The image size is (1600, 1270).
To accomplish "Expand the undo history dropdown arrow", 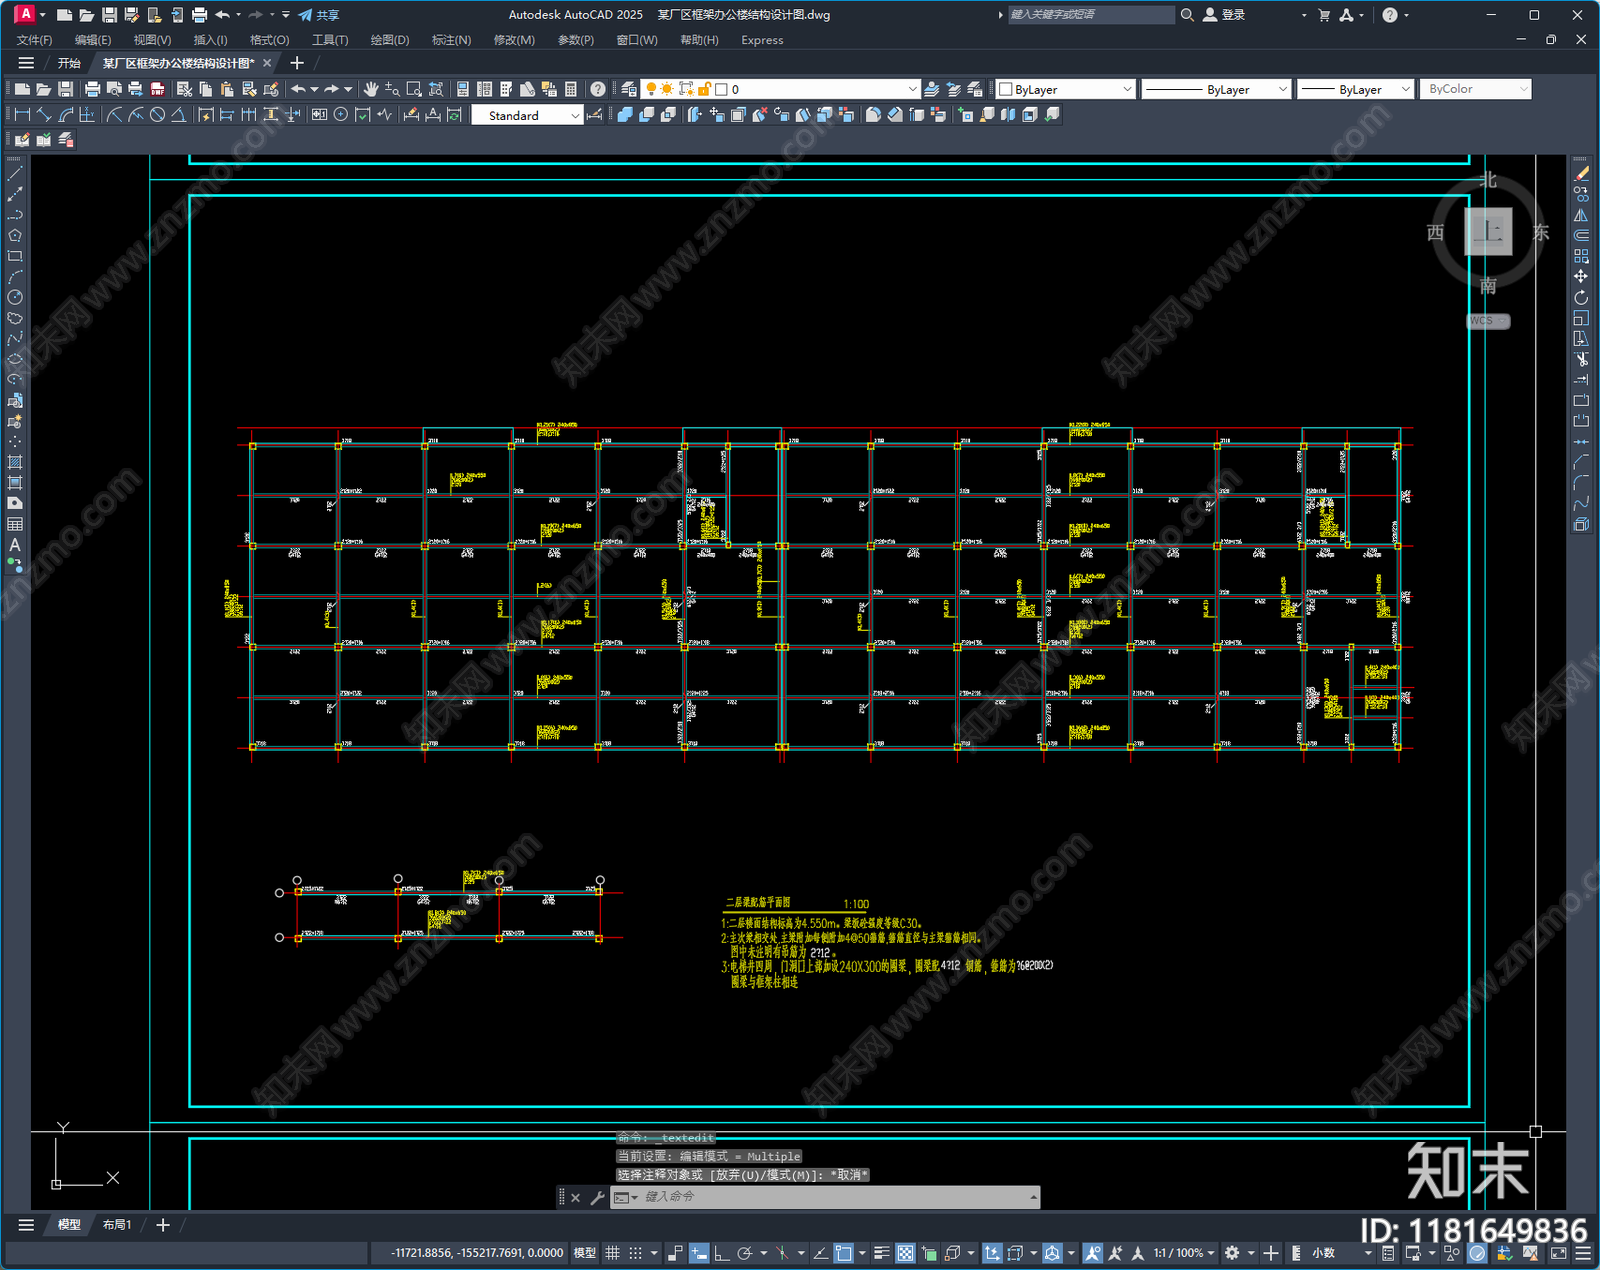I will (x=314, y=89).
